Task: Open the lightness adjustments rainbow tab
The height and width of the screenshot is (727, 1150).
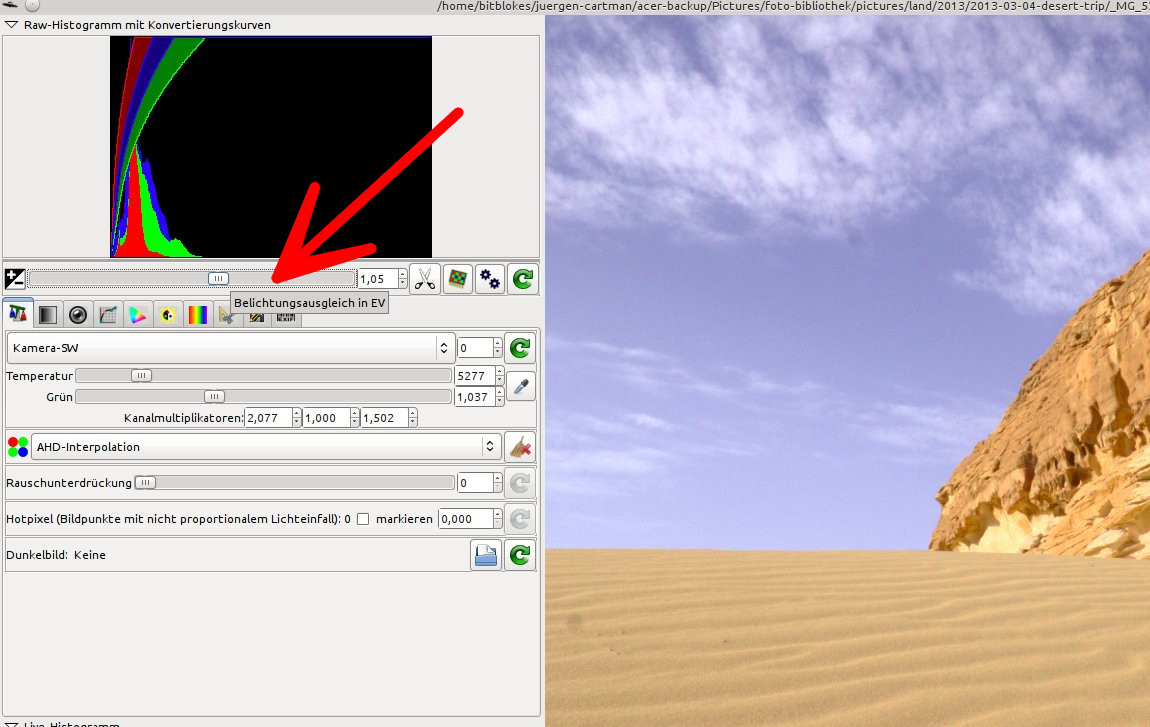Action: coord(198,315)
